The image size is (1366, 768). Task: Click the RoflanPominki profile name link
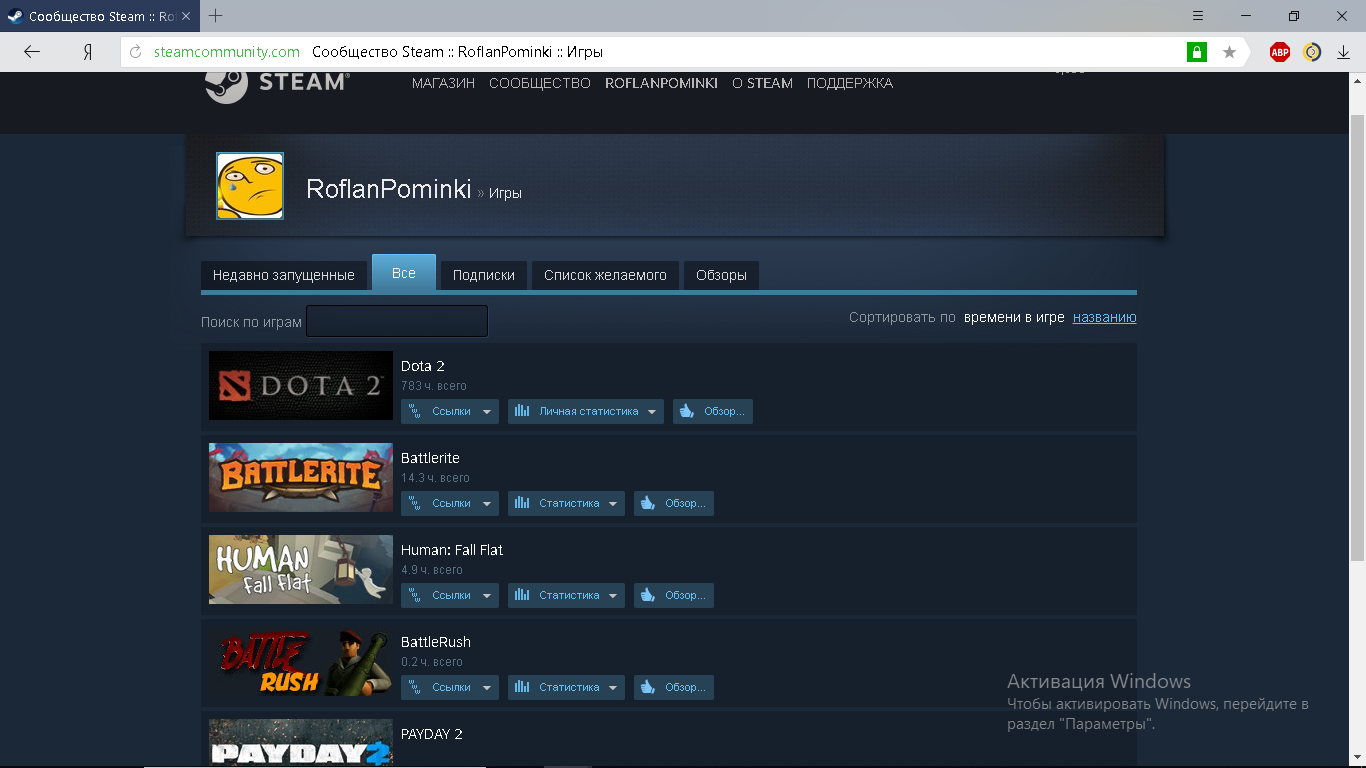click(388, 189)
